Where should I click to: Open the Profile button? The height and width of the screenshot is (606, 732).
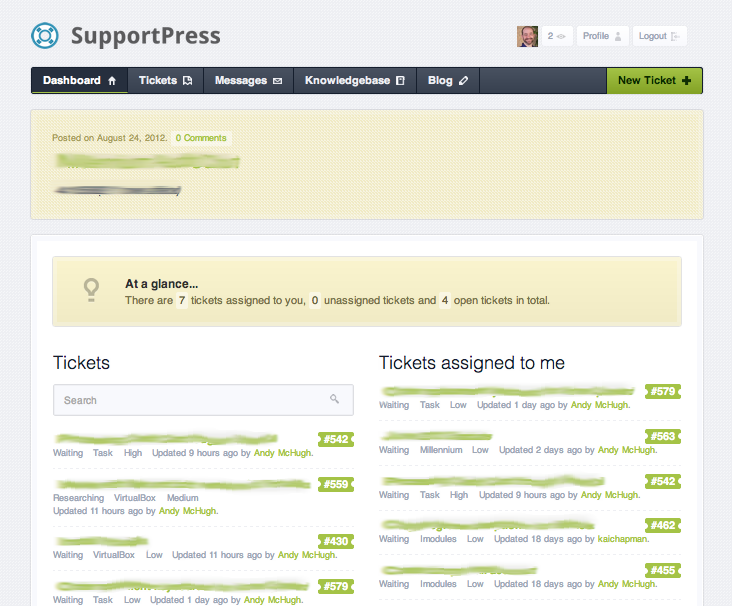coord(602,36)
